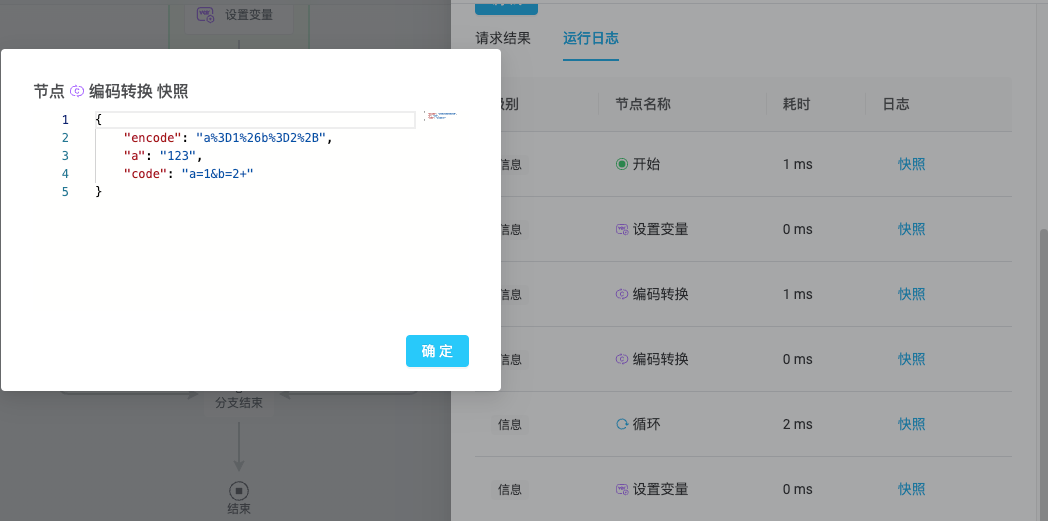This screenshot has width=1048, height=521.
Task: Click the code minimap in snapshot editor
Action: pos(441,118)
